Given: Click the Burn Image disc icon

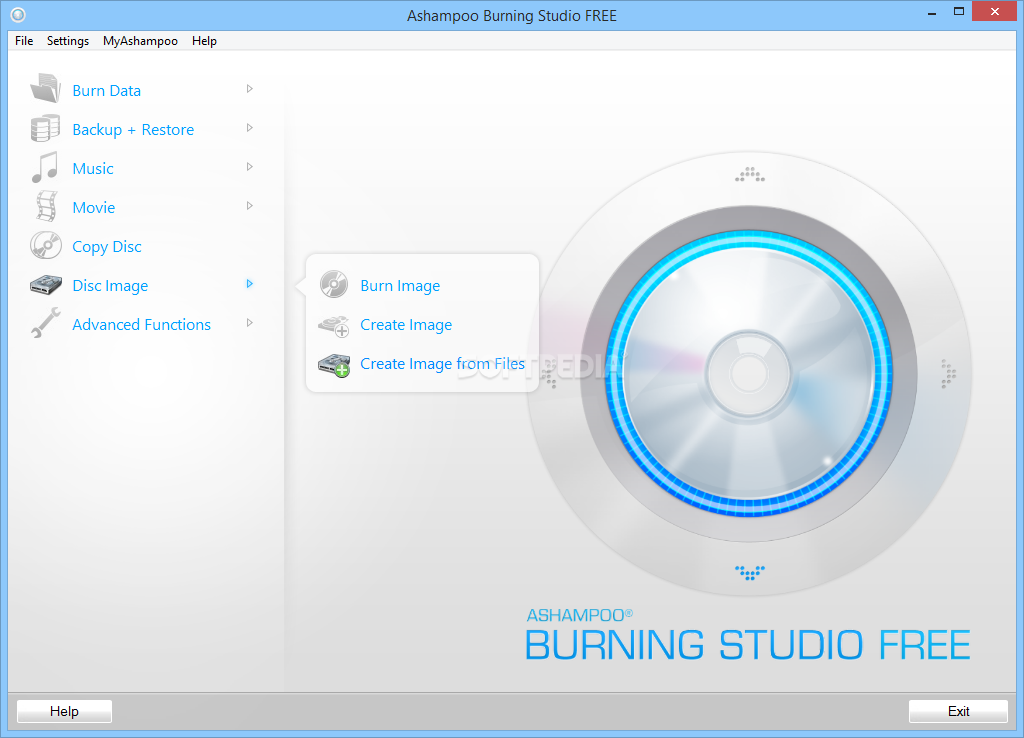Looking at the screenshot, I should tap(334, 285).
